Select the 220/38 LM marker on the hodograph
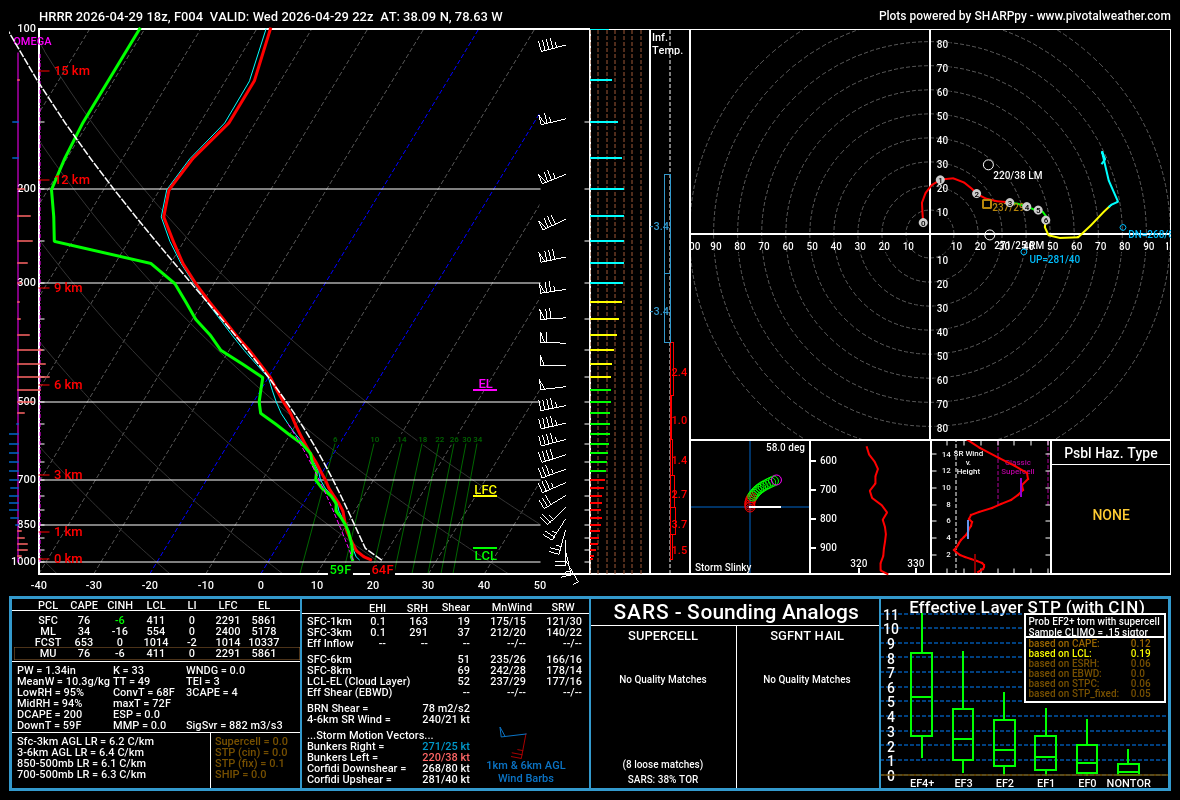This screenshot has width=1180, height=800. pyautogui.click(x=990, y=162)
